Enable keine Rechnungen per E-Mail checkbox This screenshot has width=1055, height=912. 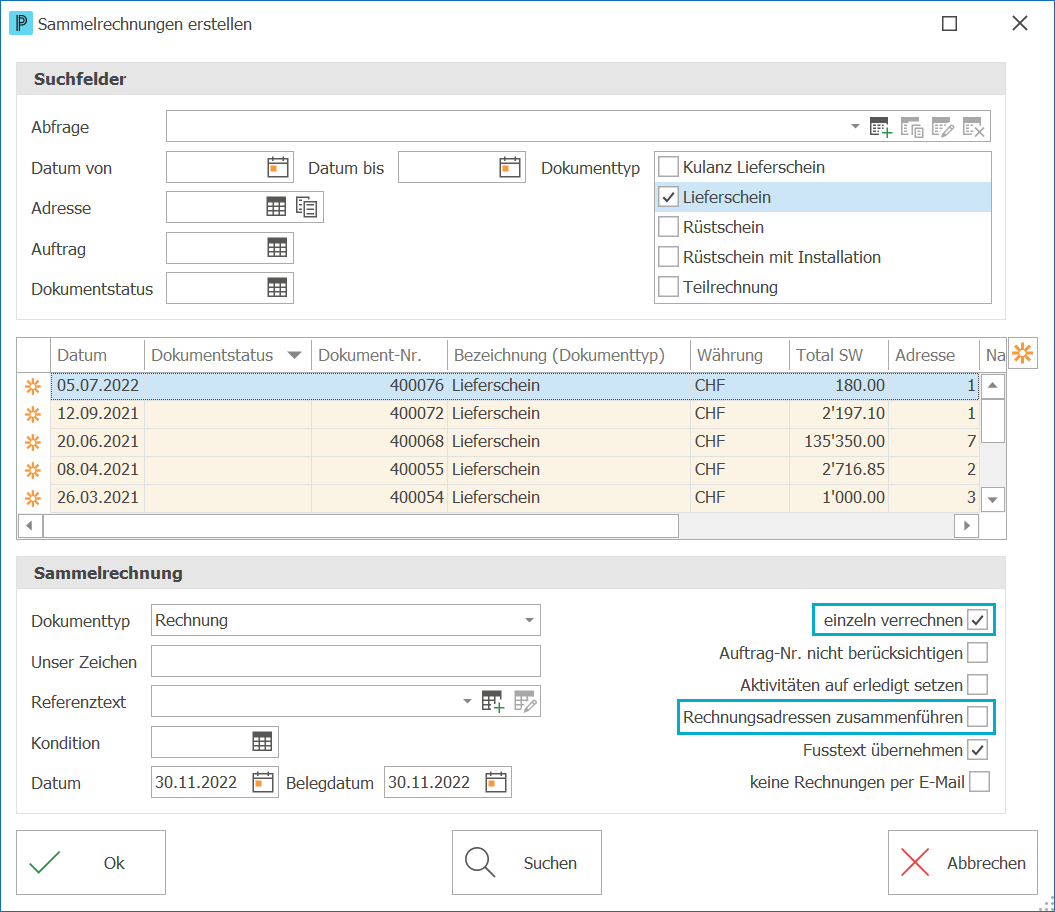[979, 781]
